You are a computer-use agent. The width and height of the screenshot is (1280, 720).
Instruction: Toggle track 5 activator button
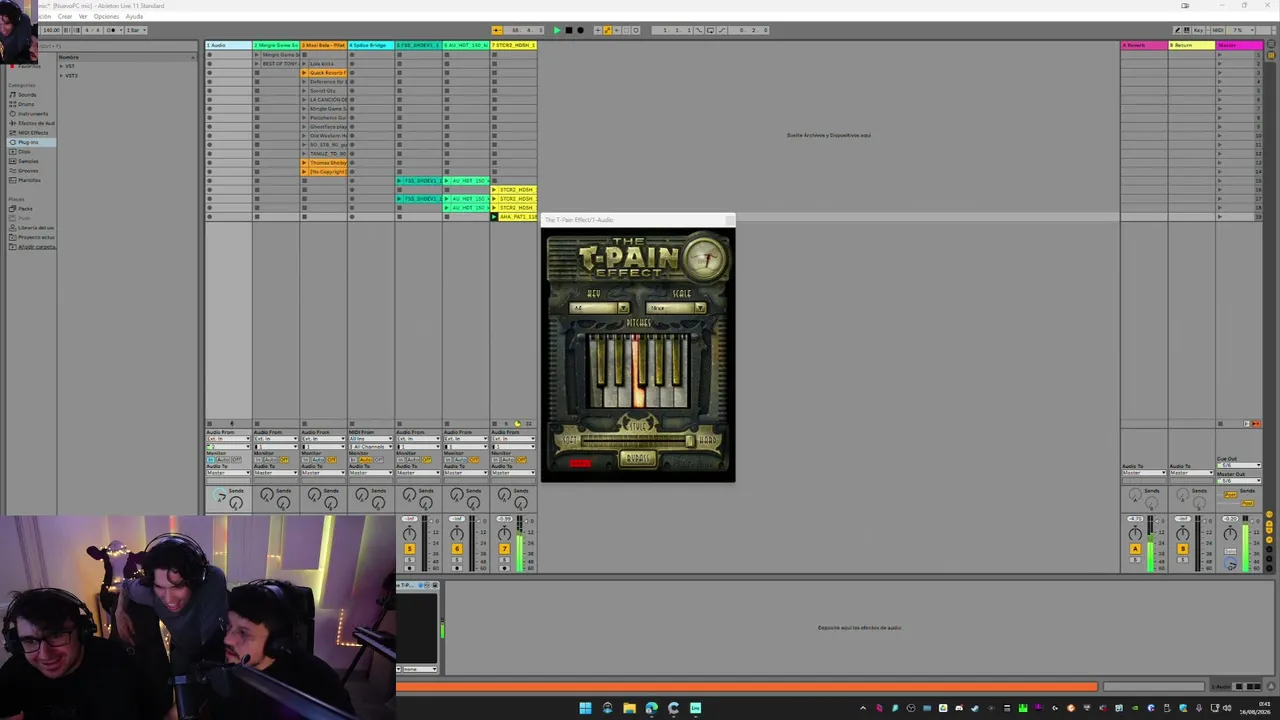409,549
